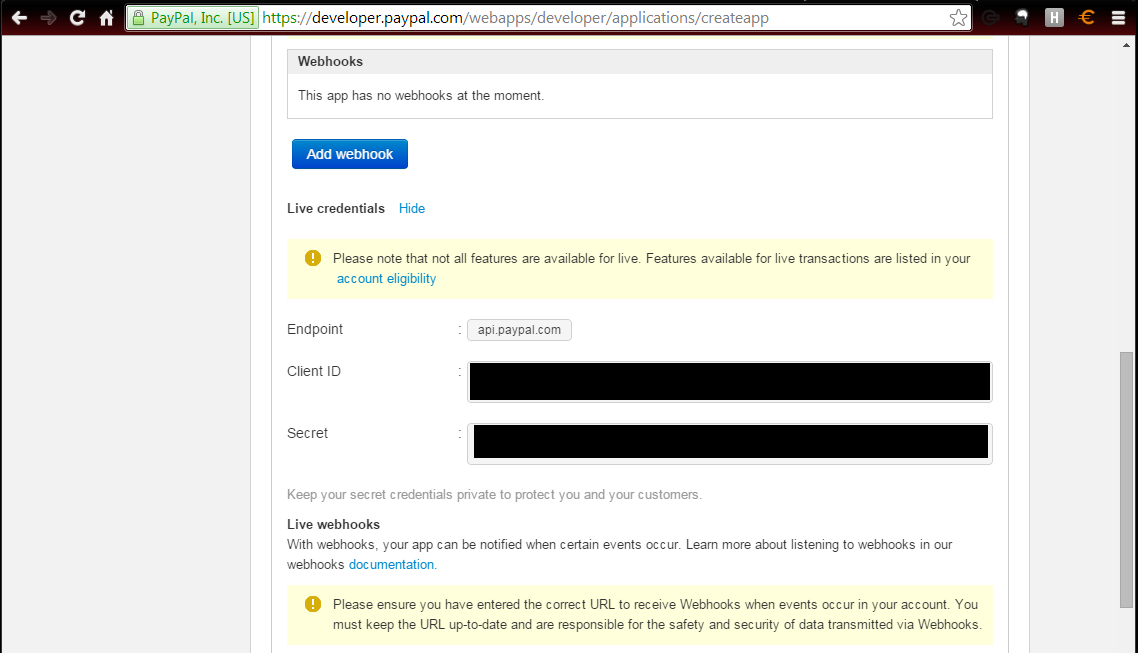The height and width of the screenshot is (653, 1138).
Task: Click the Webhooks panel header
Action: pyautogui.click(x=639, y=62)
